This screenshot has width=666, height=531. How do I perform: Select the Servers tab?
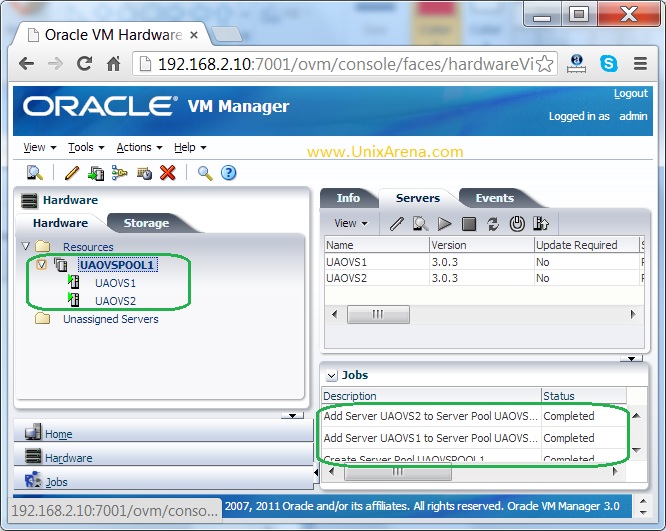pos(418,198)
